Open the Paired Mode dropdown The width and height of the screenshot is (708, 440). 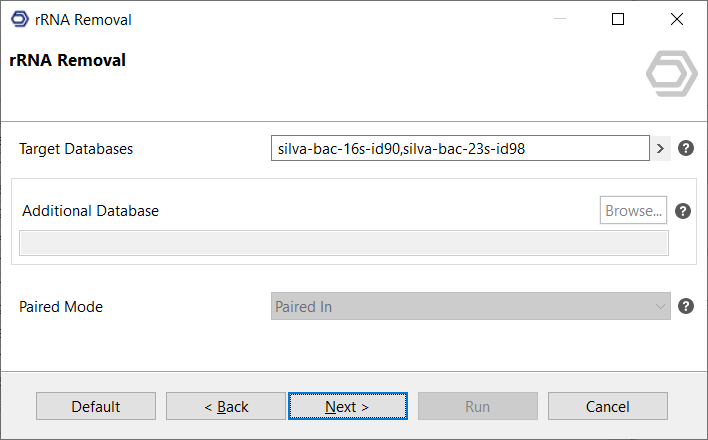tap(470, 307)
